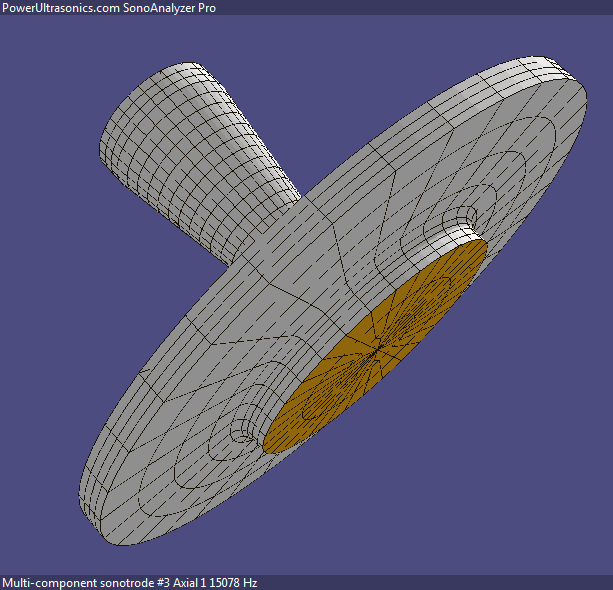Select the orange circular sonotrode face

point(375,347)
